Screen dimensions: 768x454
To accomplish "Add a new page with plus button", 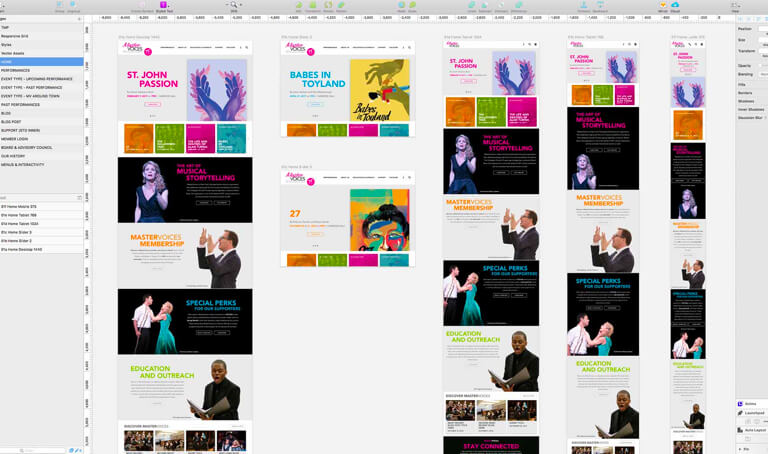I will tap(79, 19).
